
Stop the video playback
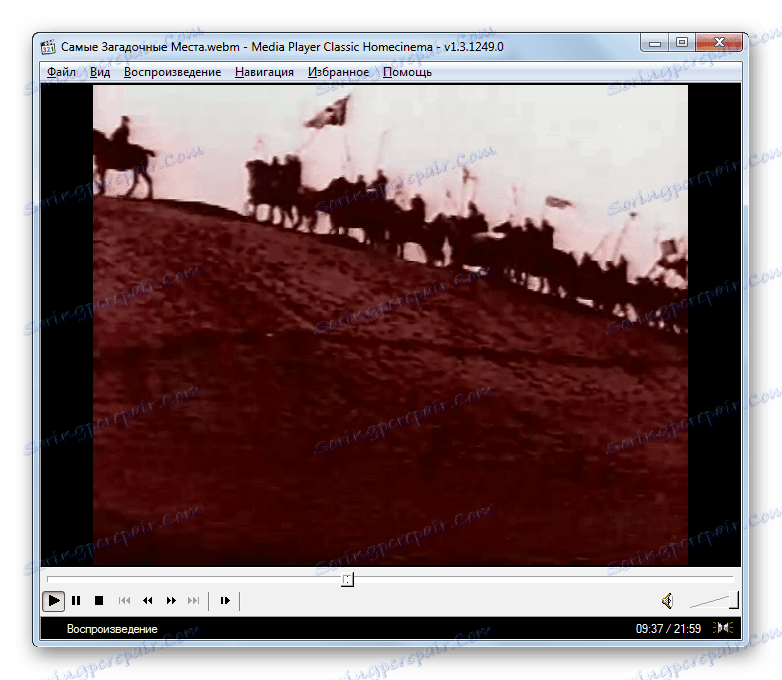pos(99,600)
